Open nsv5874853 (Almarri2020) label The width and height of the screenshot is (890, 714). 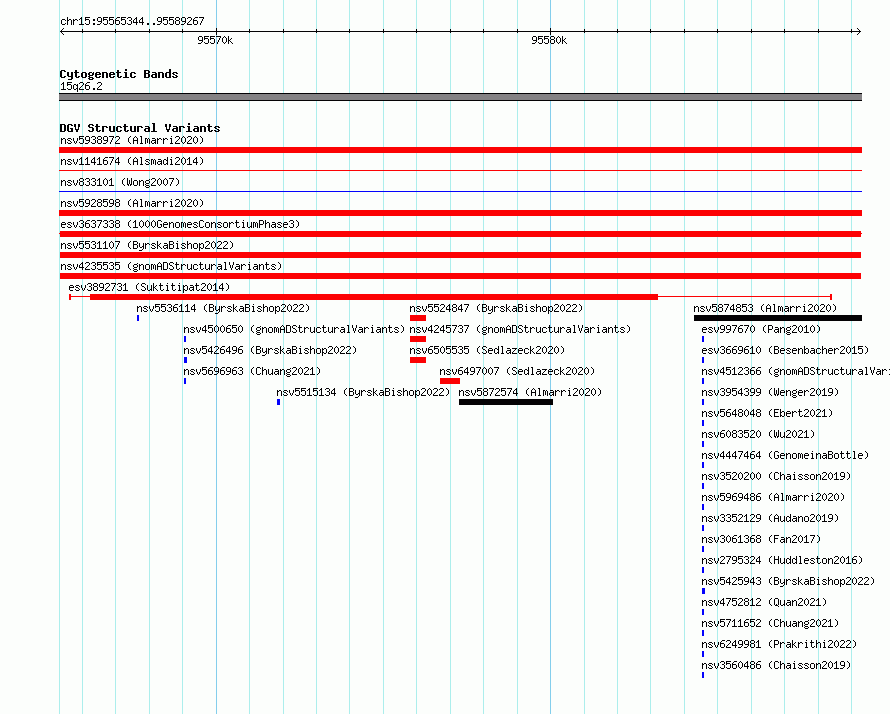[x=765, y=308]
